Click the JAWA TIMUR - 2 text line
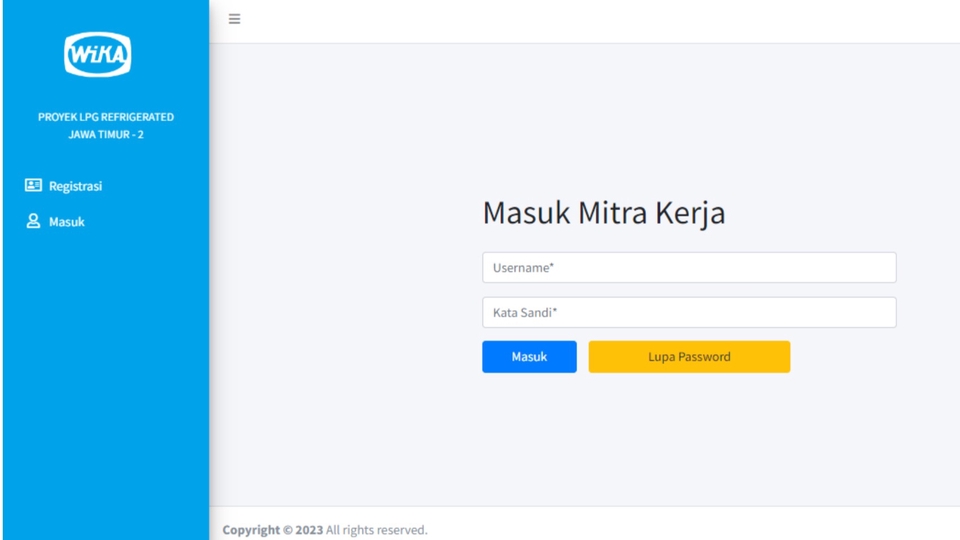 [x=106, y=135]
